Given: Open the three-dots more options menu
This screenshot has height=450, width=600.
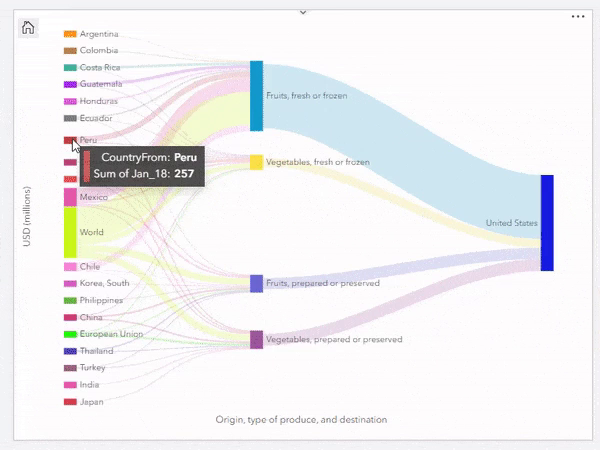Looking at the screenshot, I should tap(578, 16).
